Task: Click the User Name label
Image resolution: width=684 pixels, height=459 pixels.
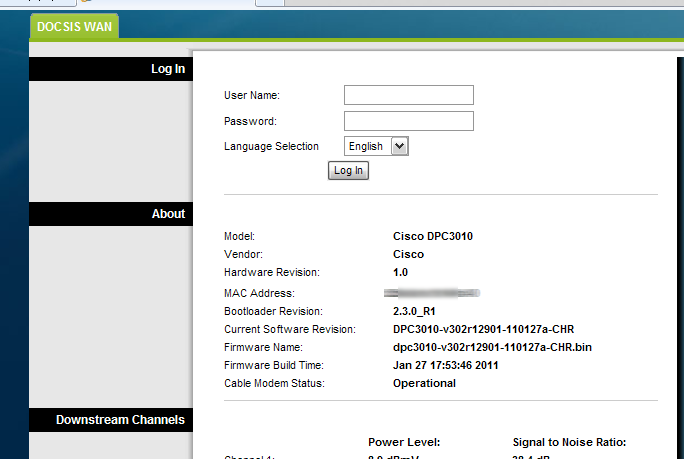Action: (x=252, y=95)
